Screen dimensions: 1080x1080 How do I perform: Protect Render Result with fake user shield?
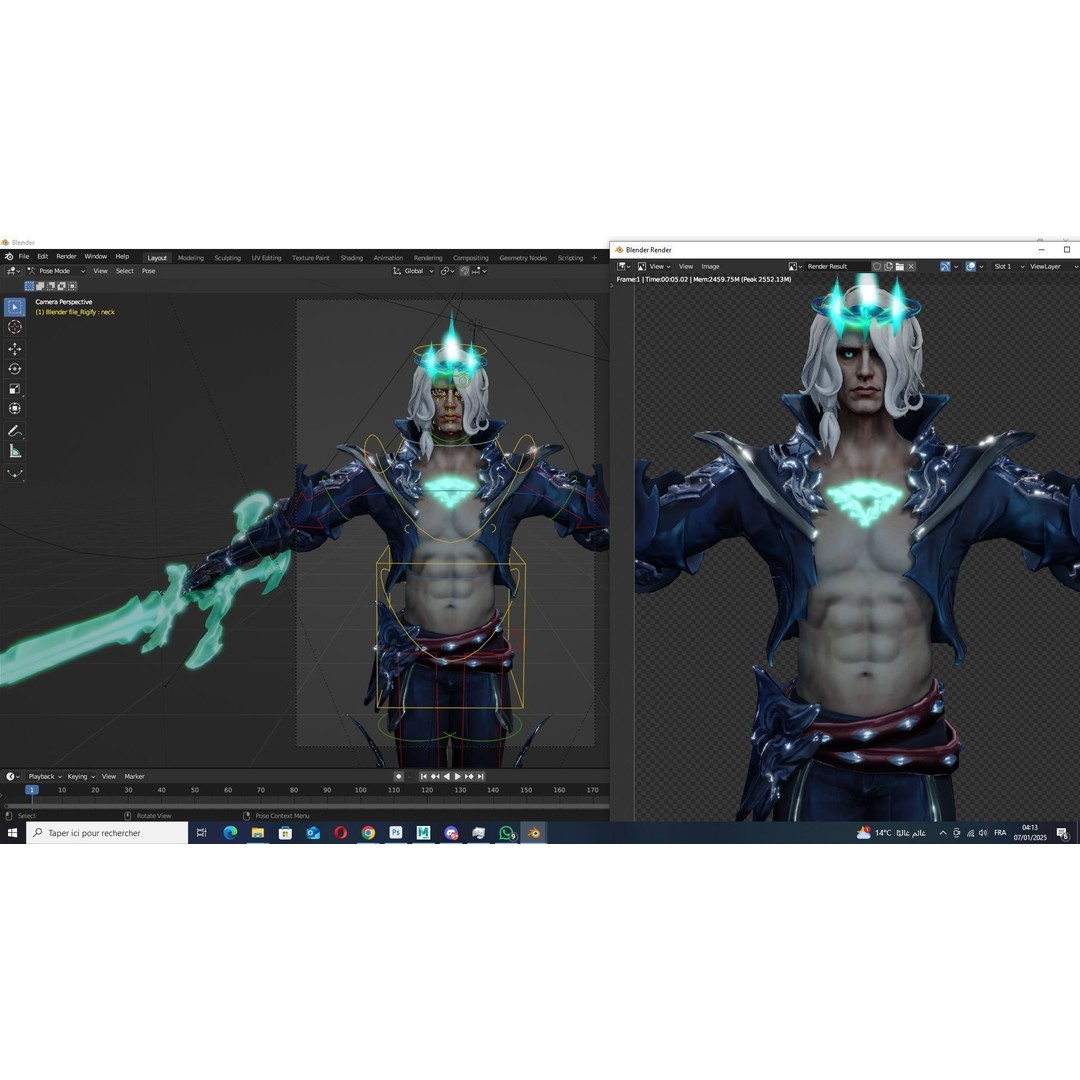[877, 267]
